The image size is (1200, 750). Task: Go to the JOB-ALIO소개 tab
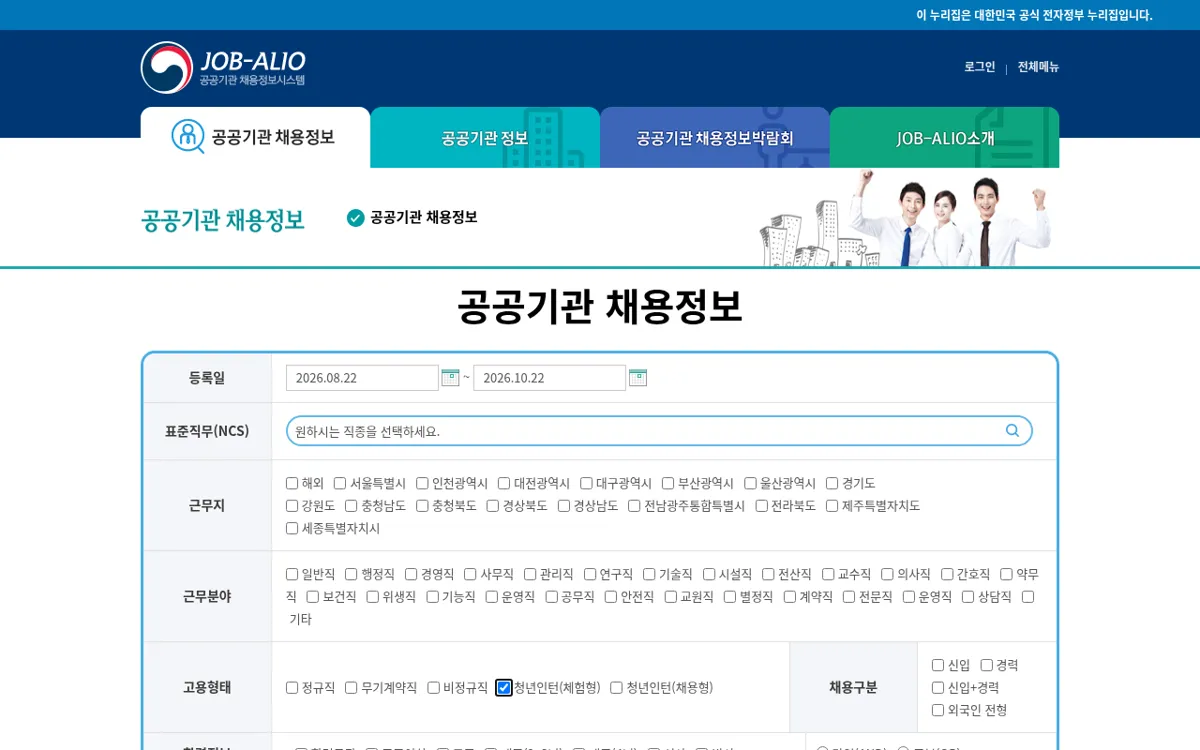pos(945,138)
